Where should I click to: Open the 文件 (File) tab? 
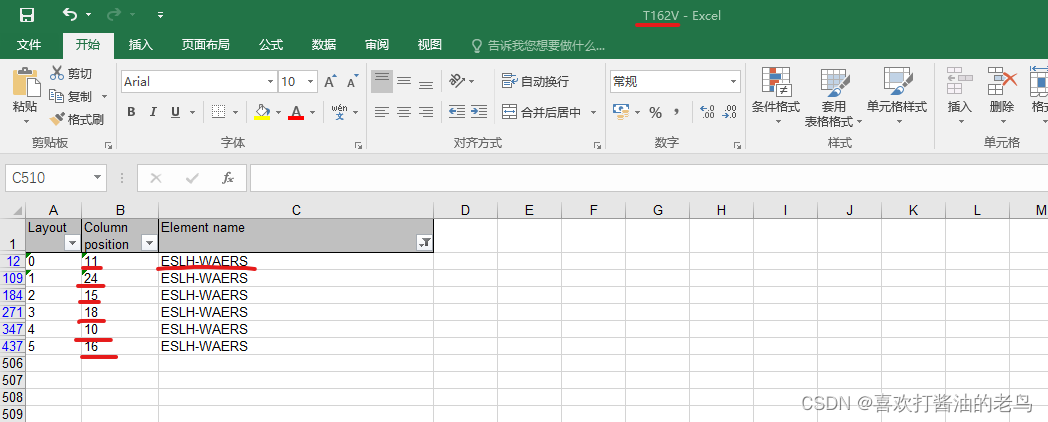(x=29, y=45)
